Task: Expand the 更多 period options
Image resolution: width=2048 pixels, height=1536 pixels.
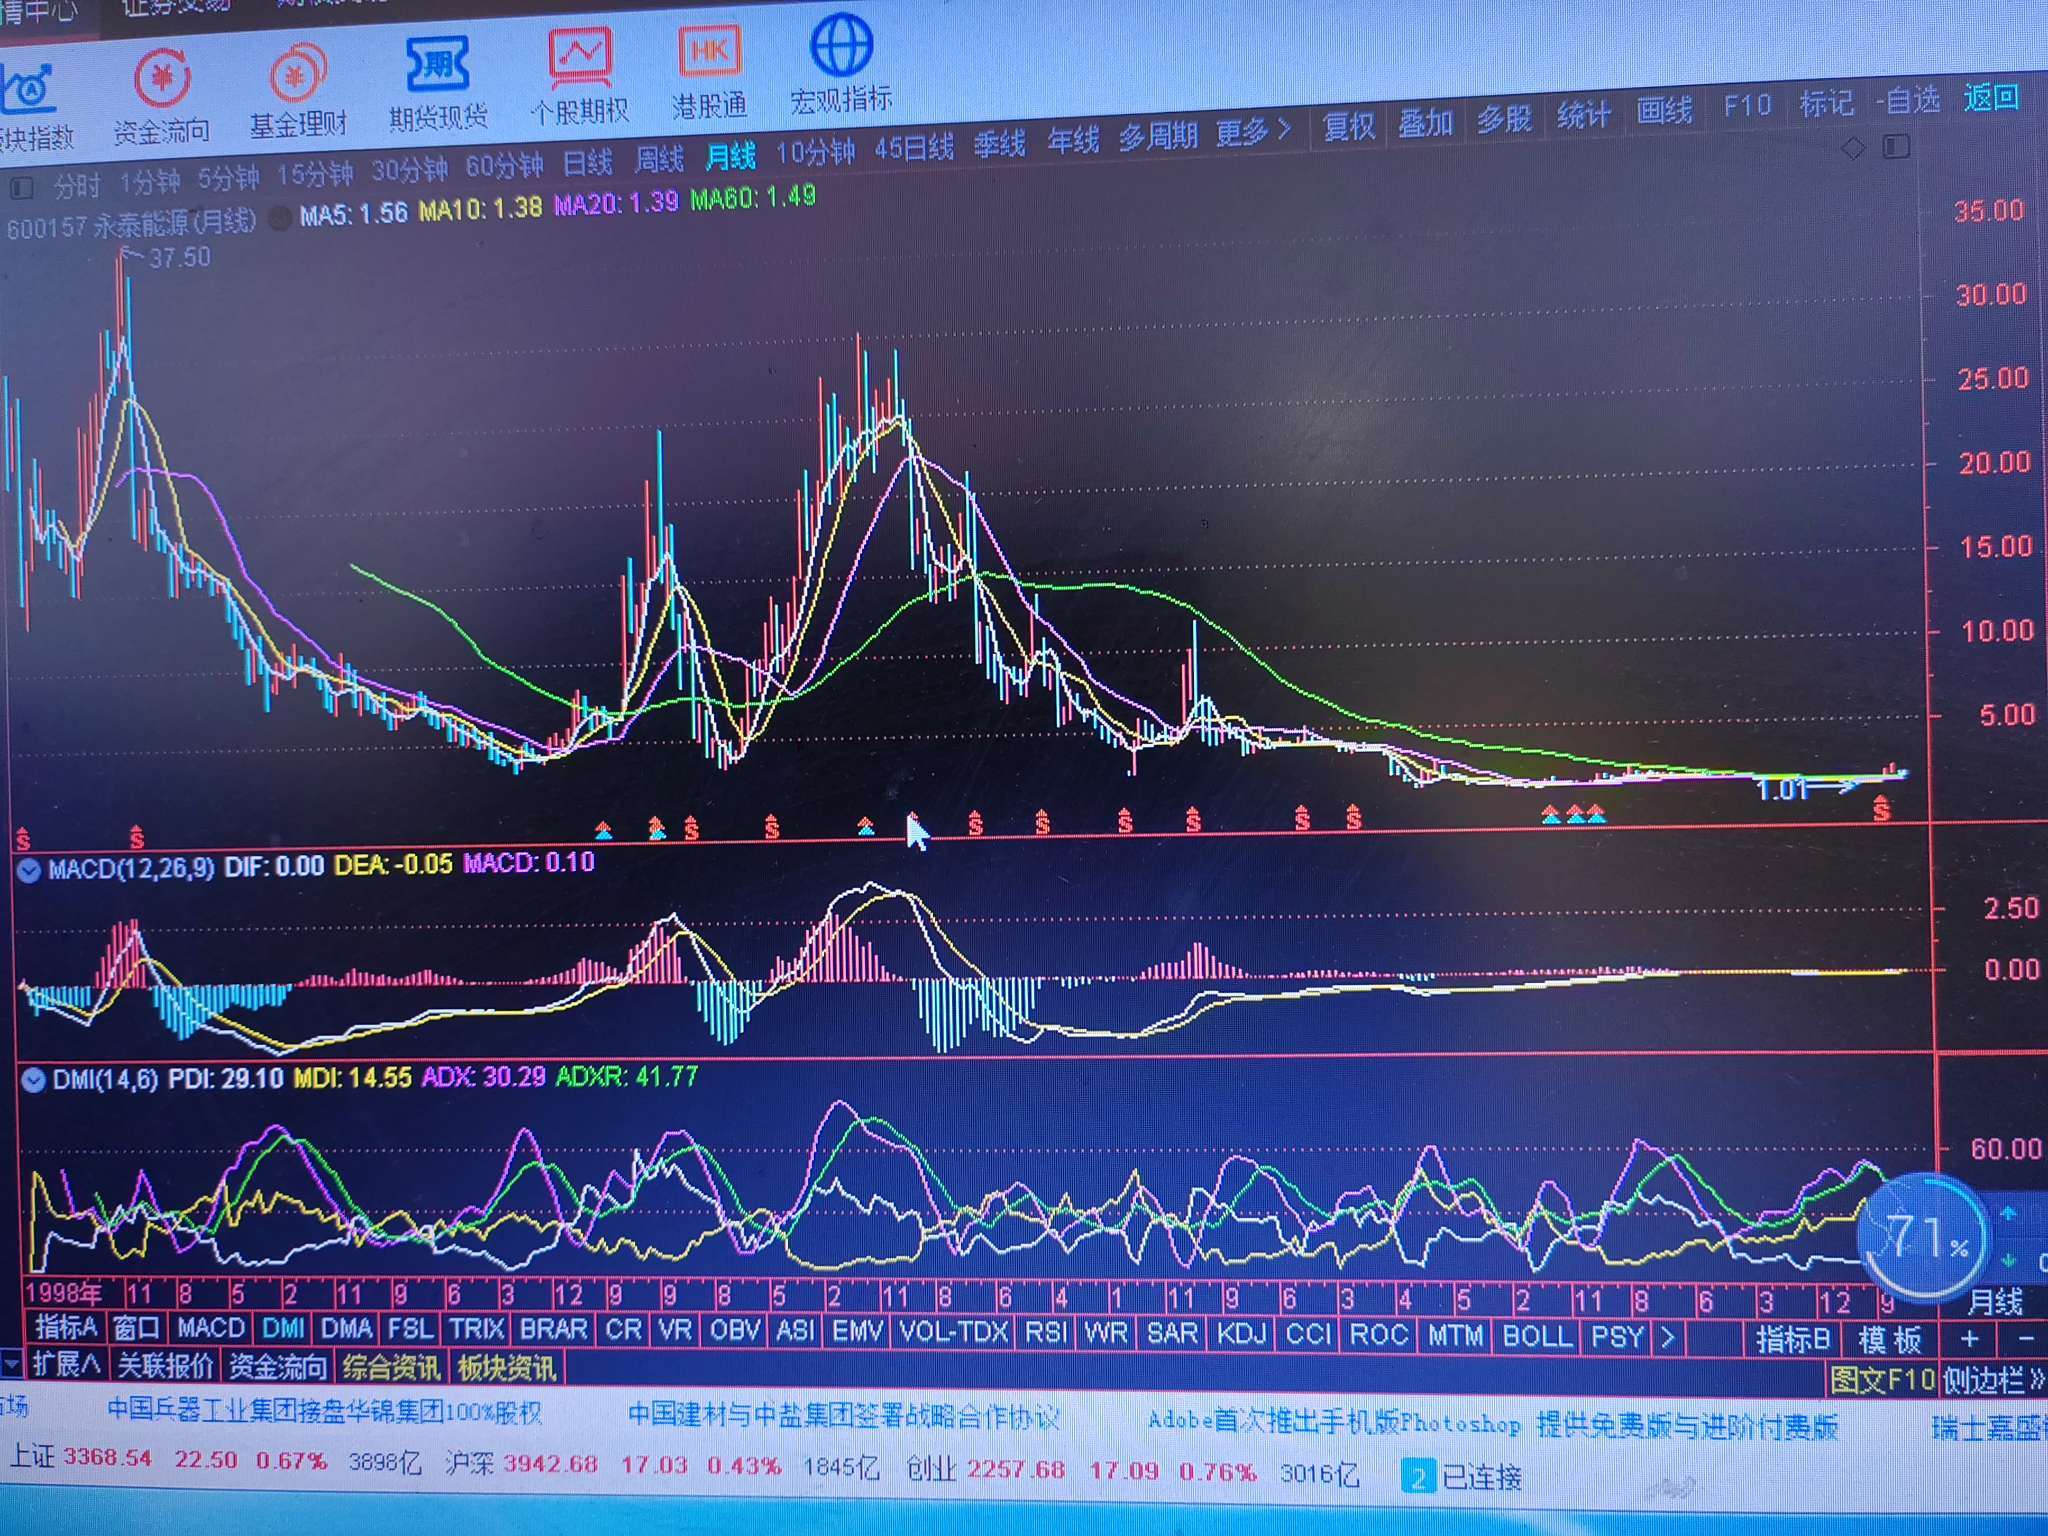Action: tap(1253, 133)
